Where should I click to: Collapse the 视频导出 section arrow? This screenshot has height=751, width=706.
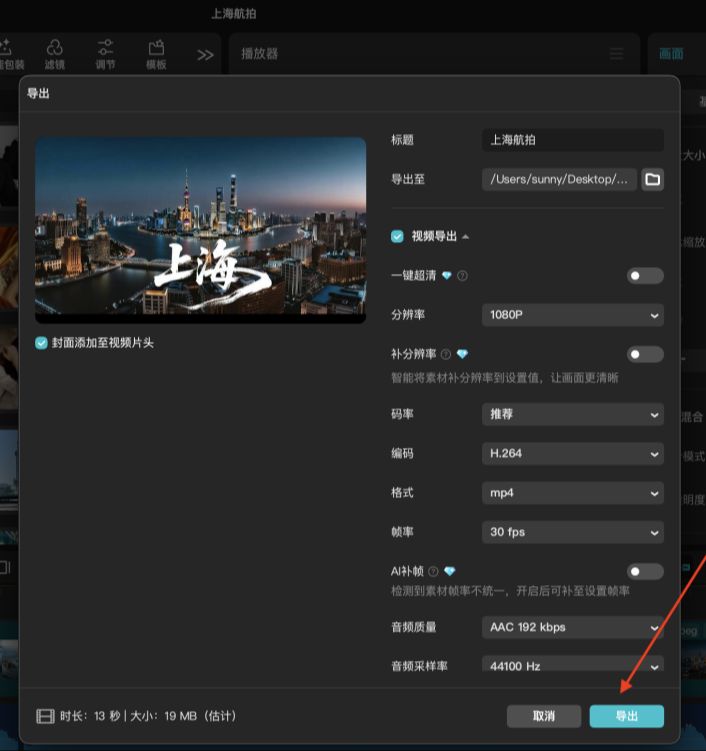[x=466, y=237]
